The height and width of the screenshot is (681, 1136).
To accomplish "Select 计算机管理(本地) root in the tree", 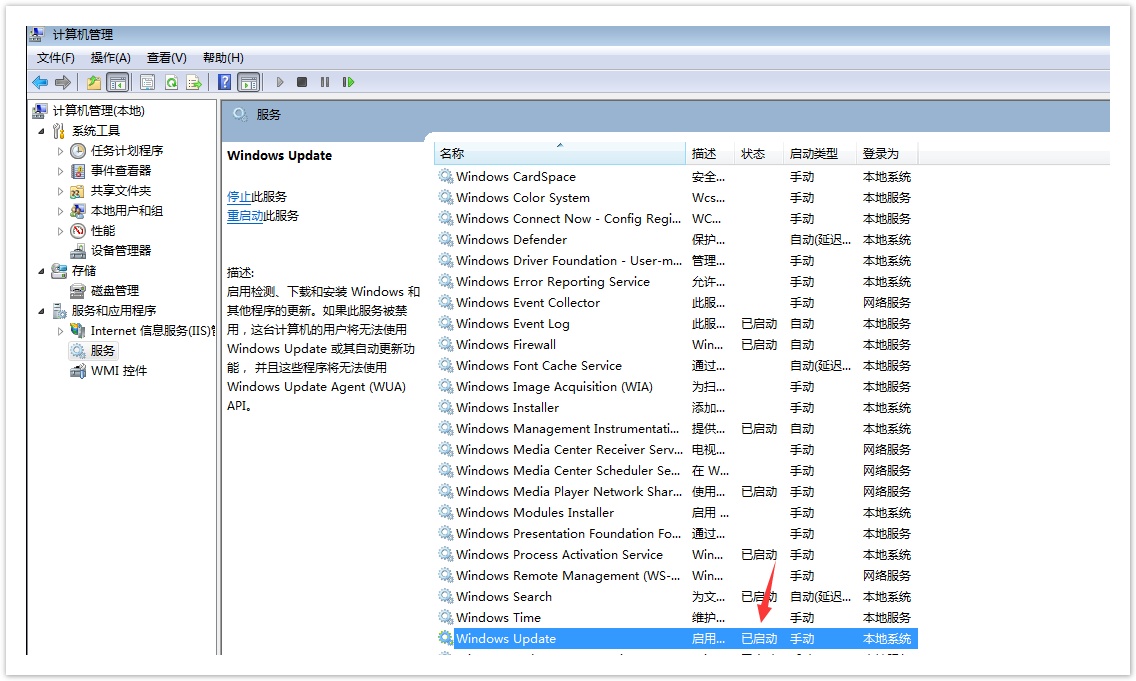I will (99, 111).
